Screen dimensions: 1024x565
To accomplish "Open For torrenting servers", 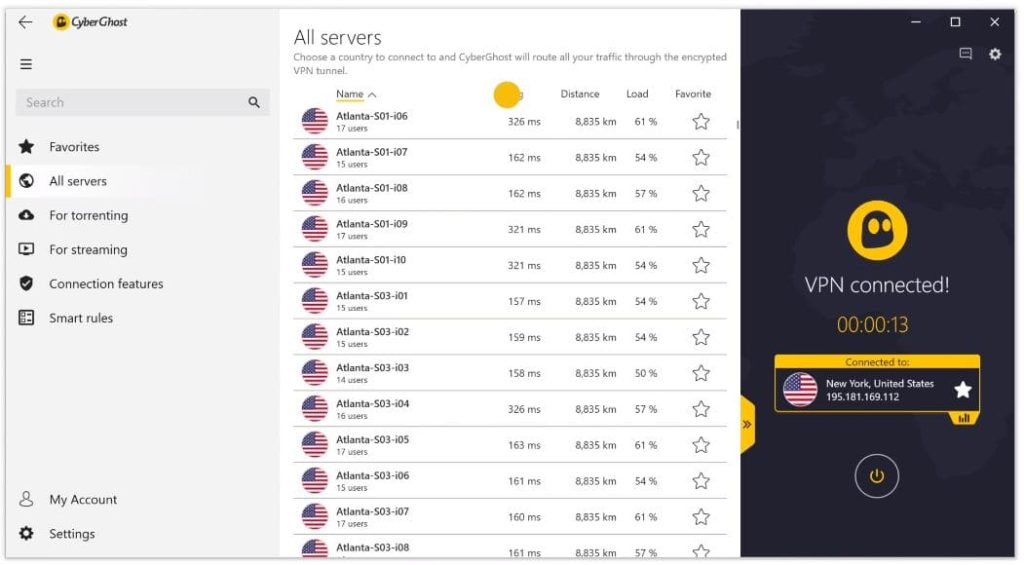I will (88, 216).
